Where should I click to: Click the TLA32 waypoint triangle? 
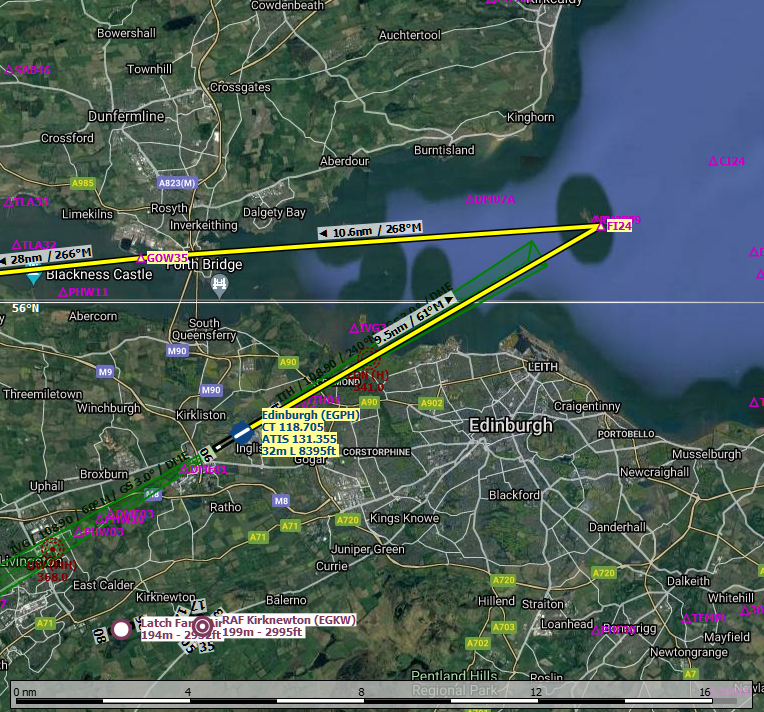coord(17,245)
